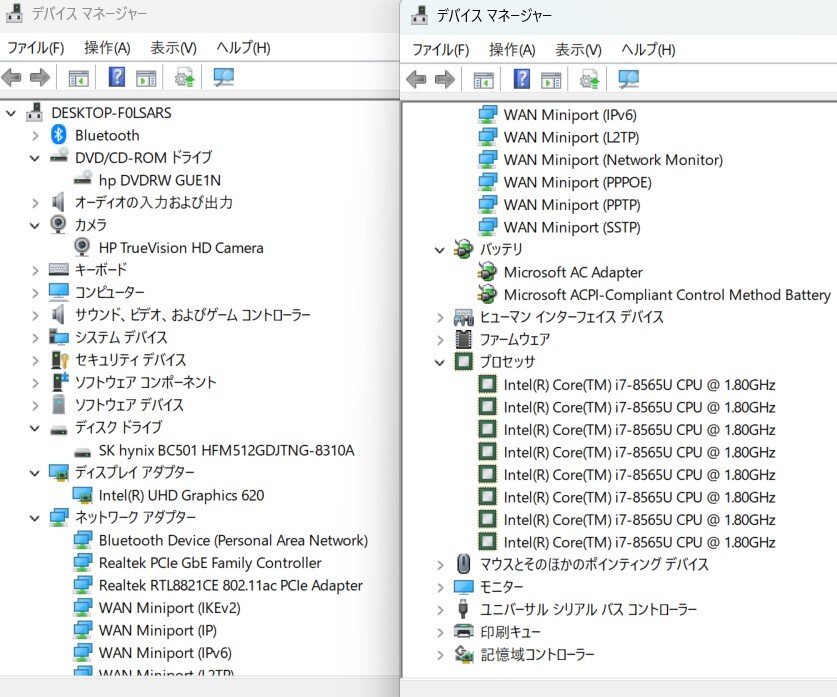Collapse the DESKTOP-F0LSARS root node
837x697 pixels.
tap(11, 113)
